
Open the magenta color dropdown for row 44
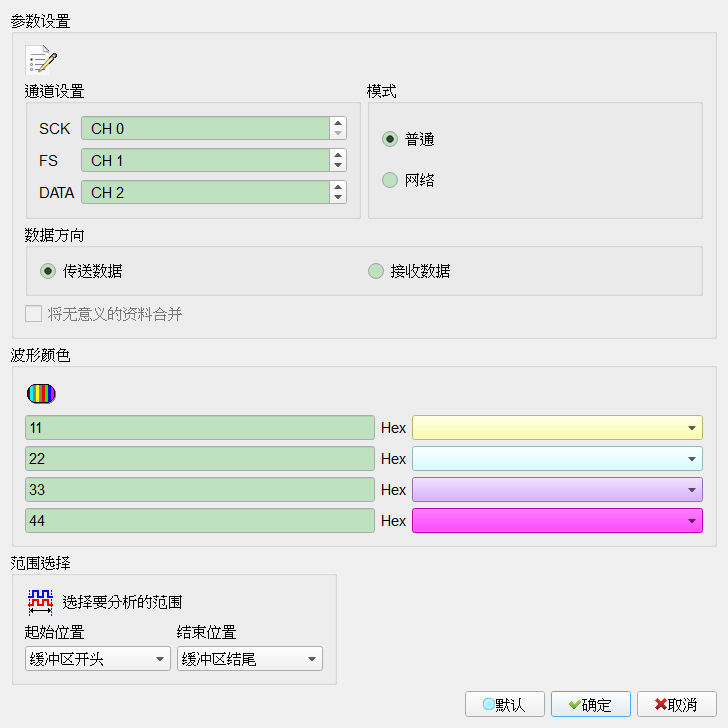557,520
